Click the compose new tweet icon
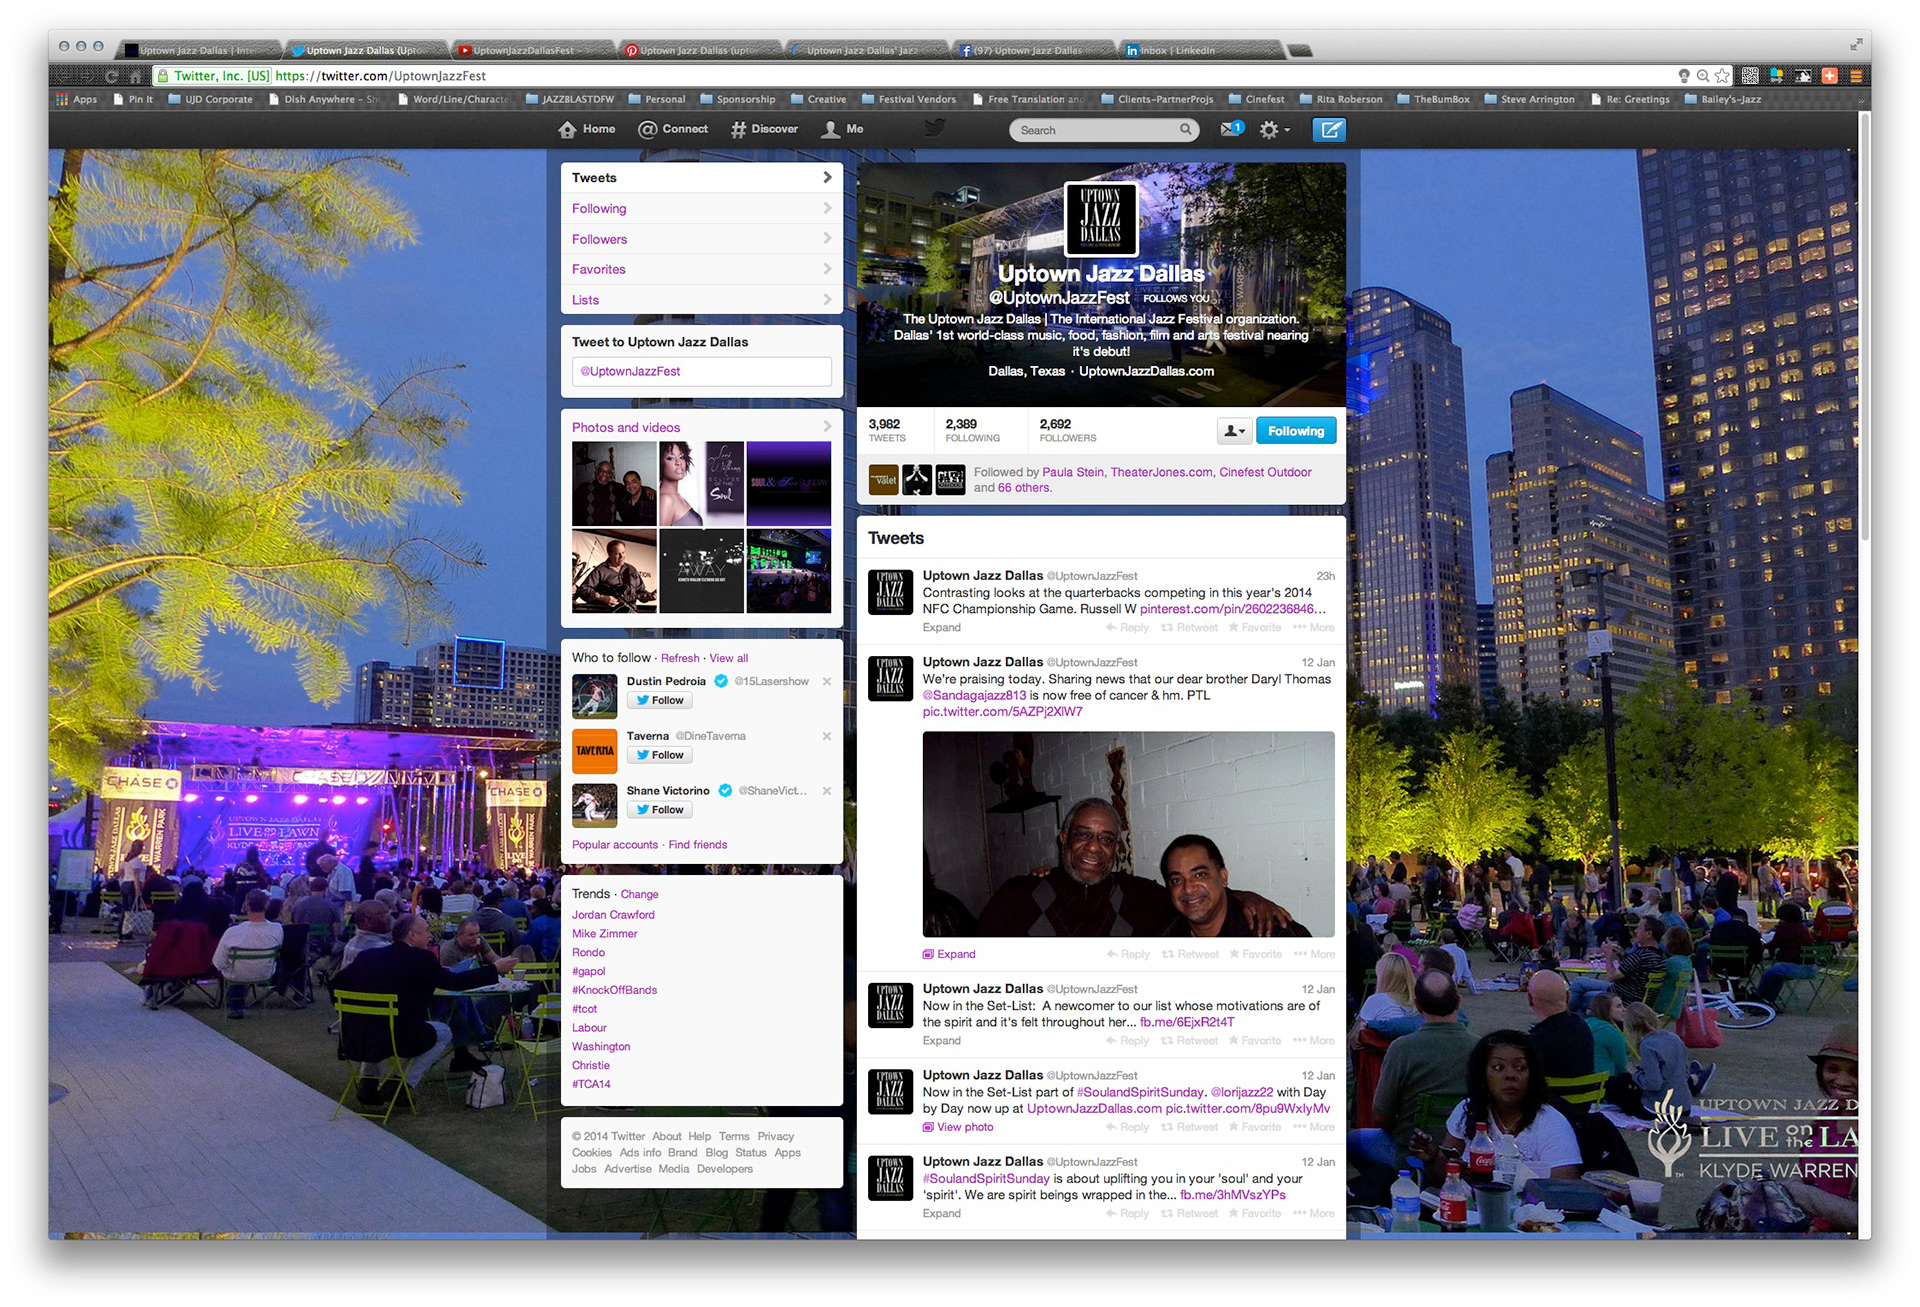This screenshot has width=1920, height=1307. [x=1329, y=129]
